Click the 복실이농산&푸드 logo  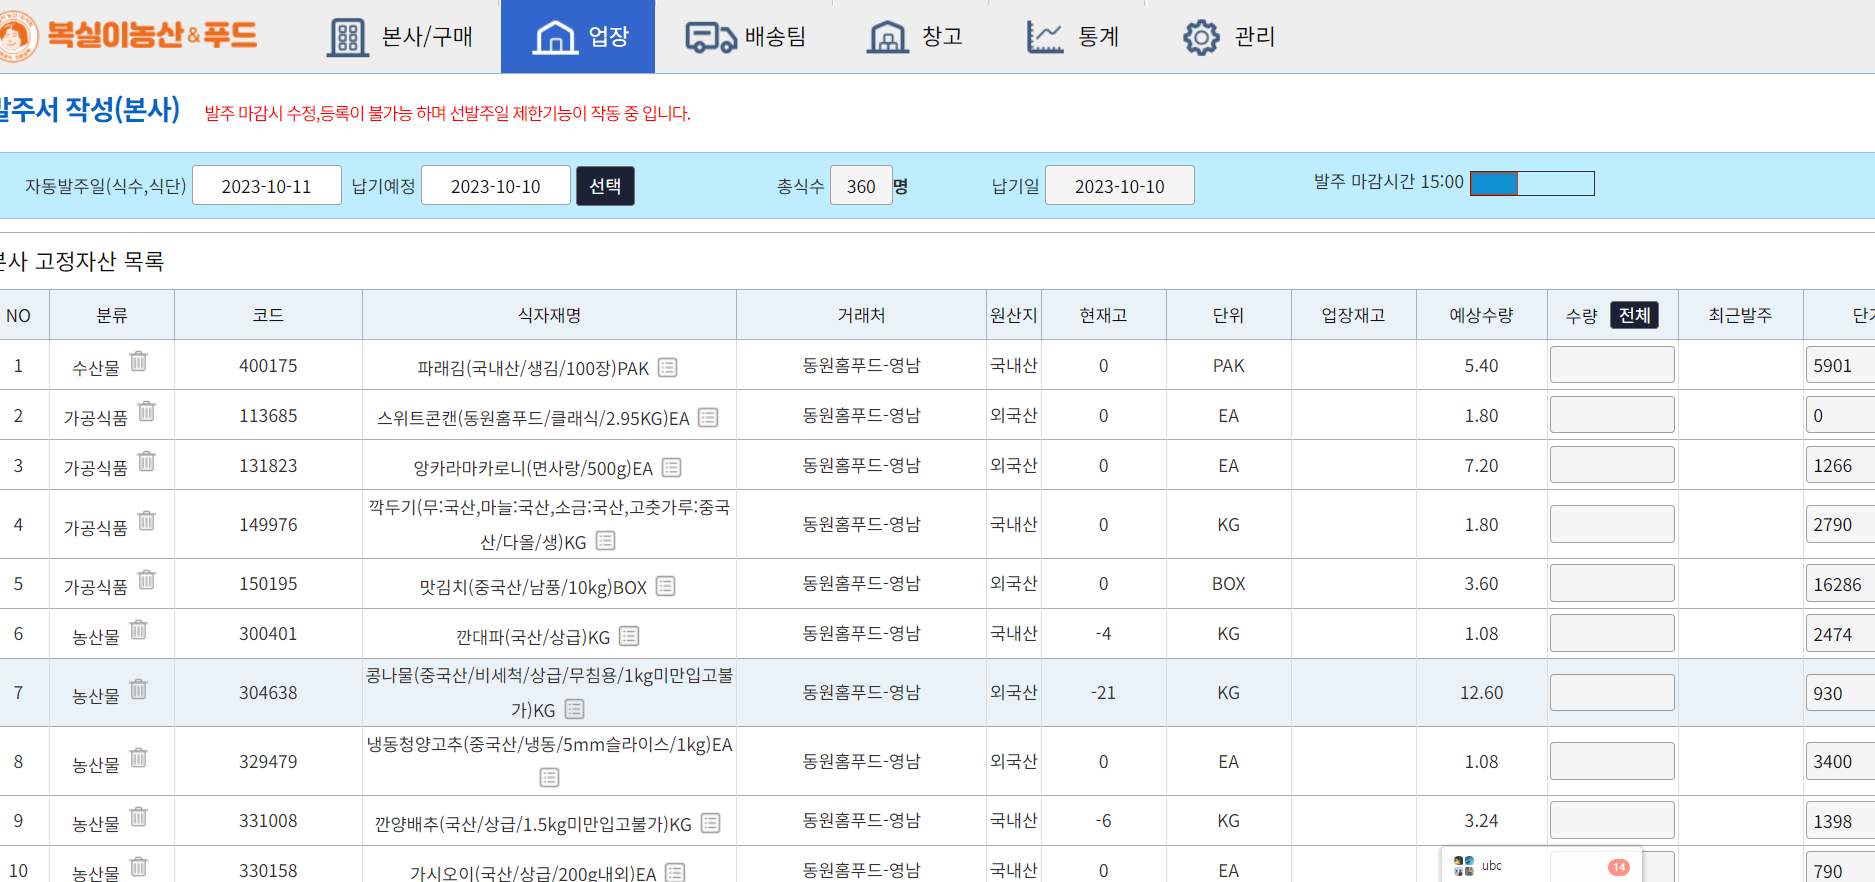pyautogui.click(x=129, y=35)
